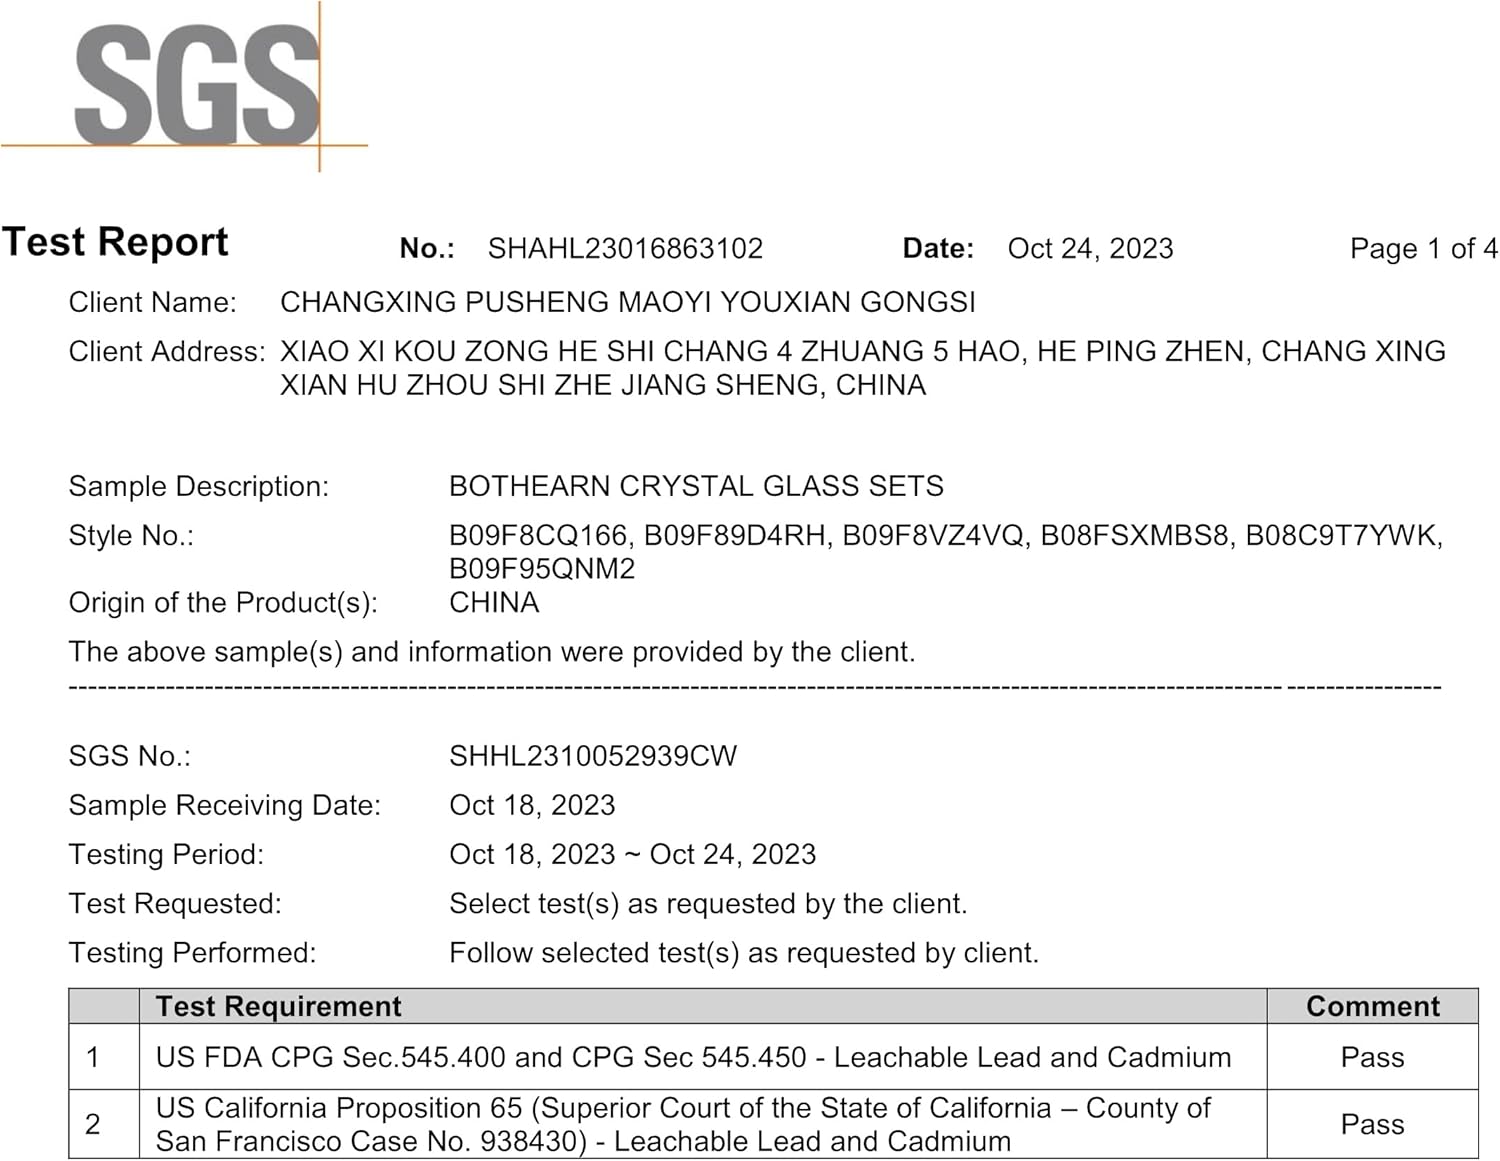1500x1161 pixels.
Task: Click the SGS logo
Action: click(197, 86)
